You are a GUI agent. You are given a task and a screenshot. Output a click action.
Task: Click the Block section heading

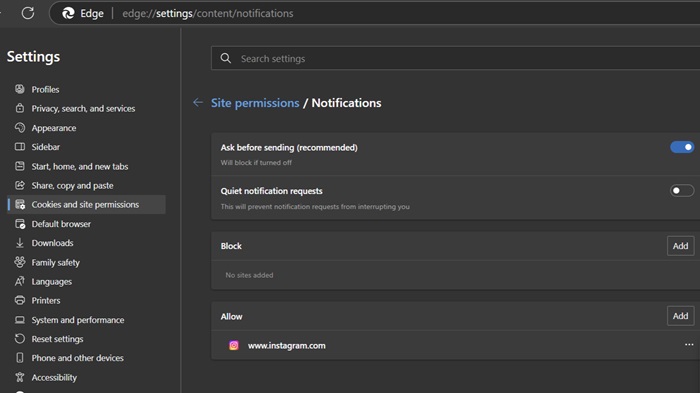point(231,246)
